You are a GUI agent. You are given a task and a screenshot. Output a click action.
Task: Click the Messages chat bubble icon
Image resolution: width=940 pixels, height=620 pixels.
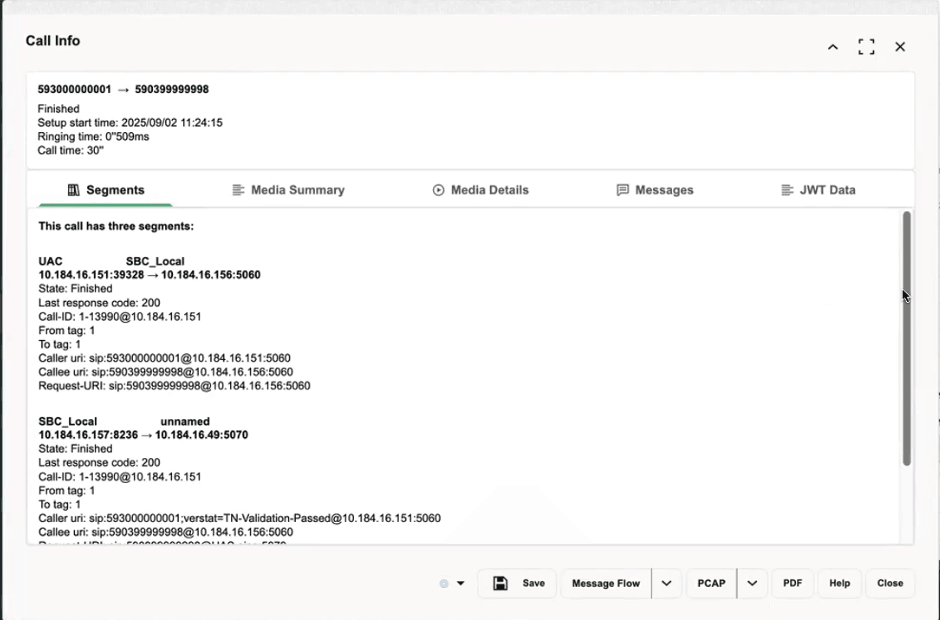tap(623, 190)
